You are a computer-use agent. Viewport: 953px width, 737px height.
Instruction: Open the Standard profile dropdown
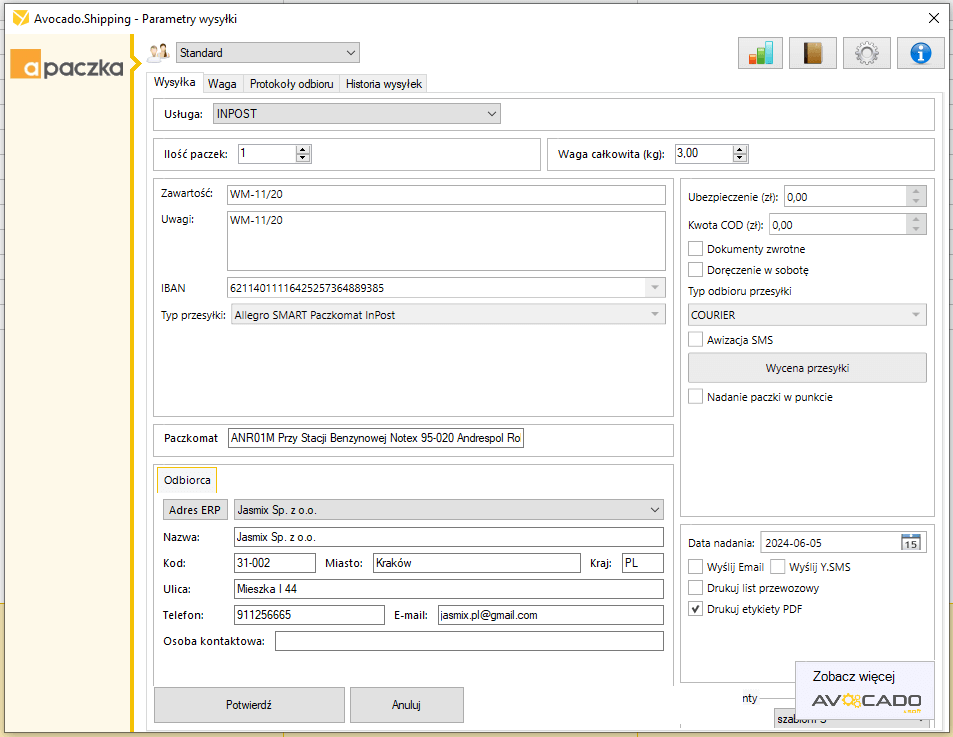click(350, 53)
